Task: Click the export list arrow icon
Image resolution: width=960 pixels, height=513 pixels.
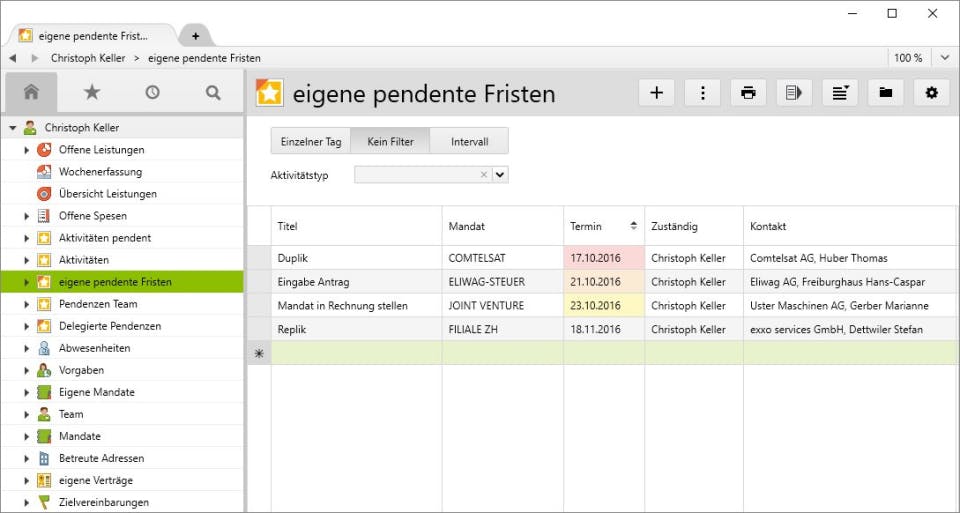Action: pyautogui.click(x=794, y=93)
